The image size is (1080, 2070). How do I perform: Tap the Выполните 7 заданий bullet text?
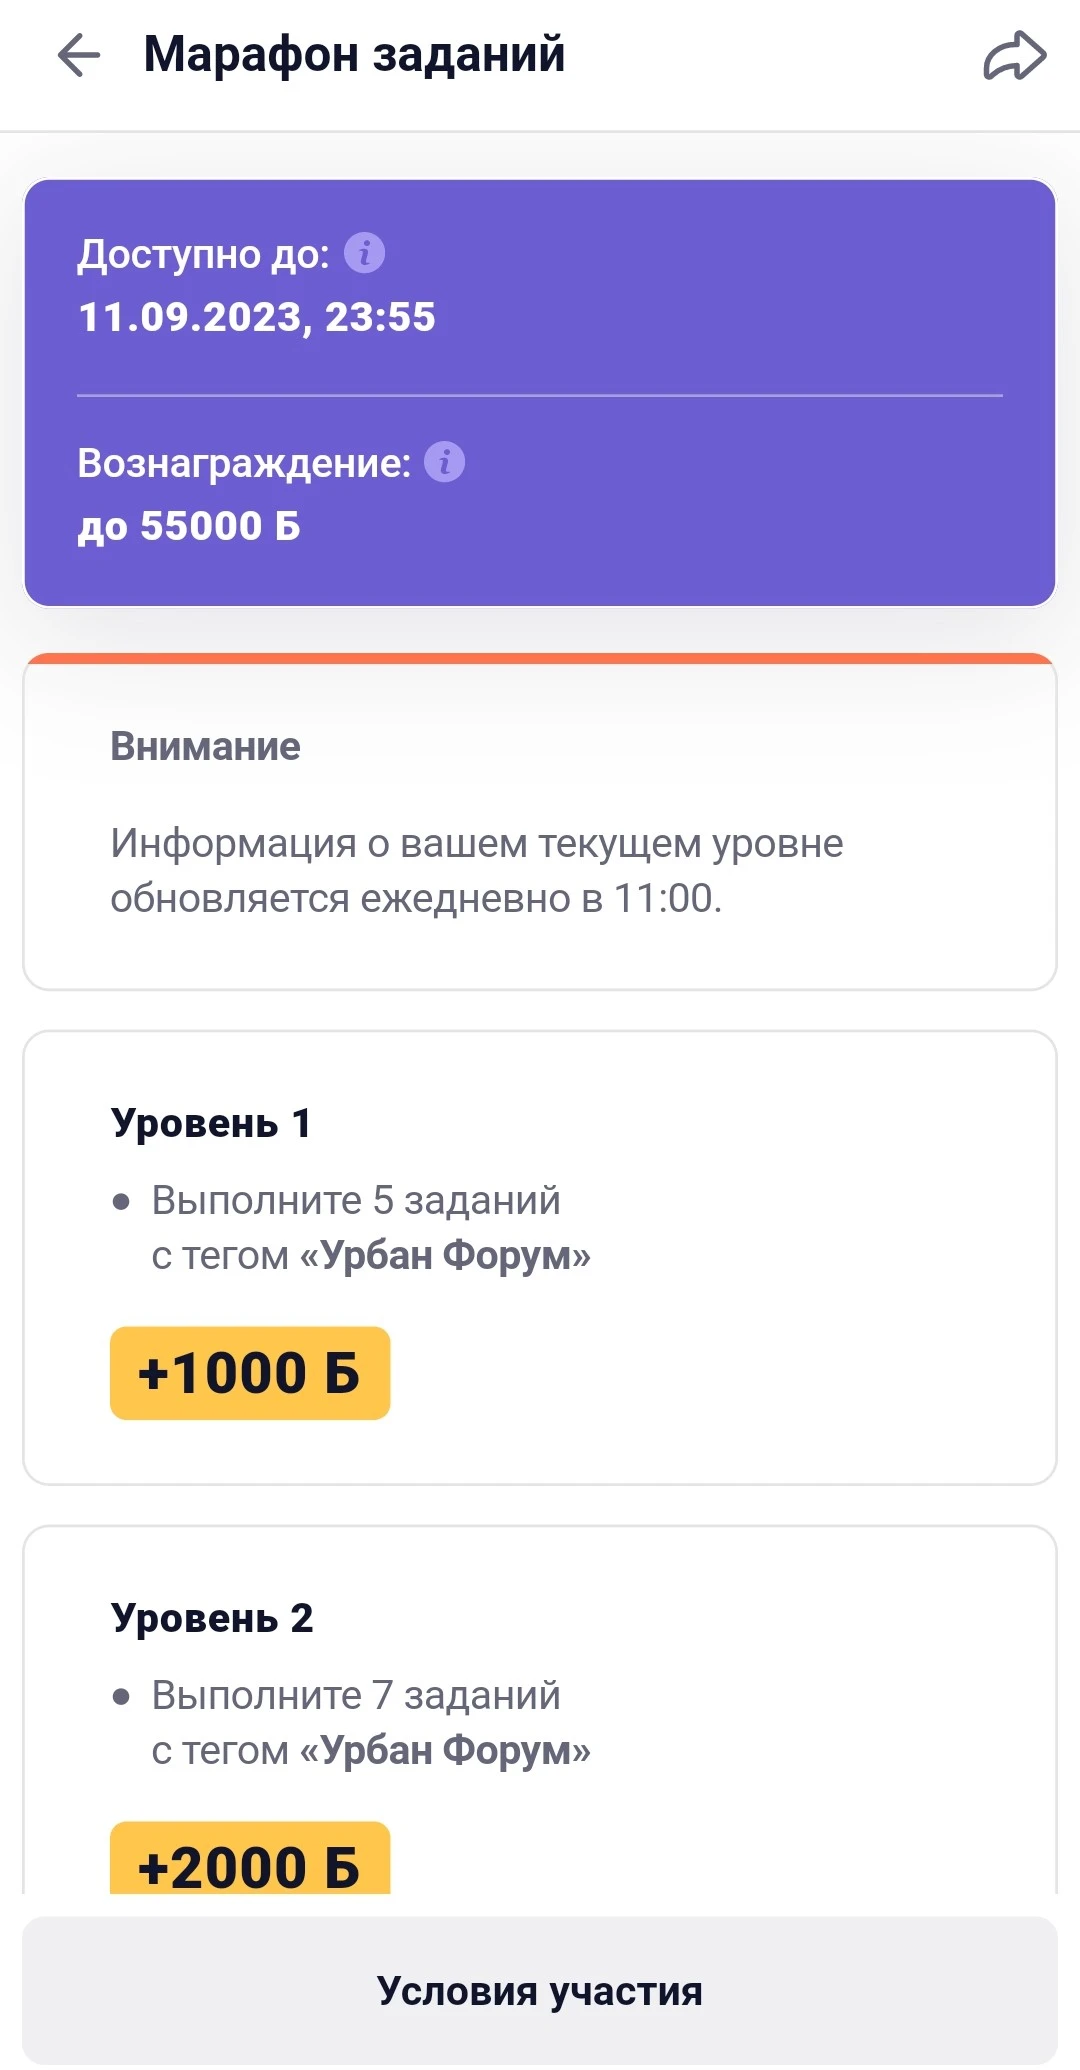pyautogui.click(x=356, y=1695)
